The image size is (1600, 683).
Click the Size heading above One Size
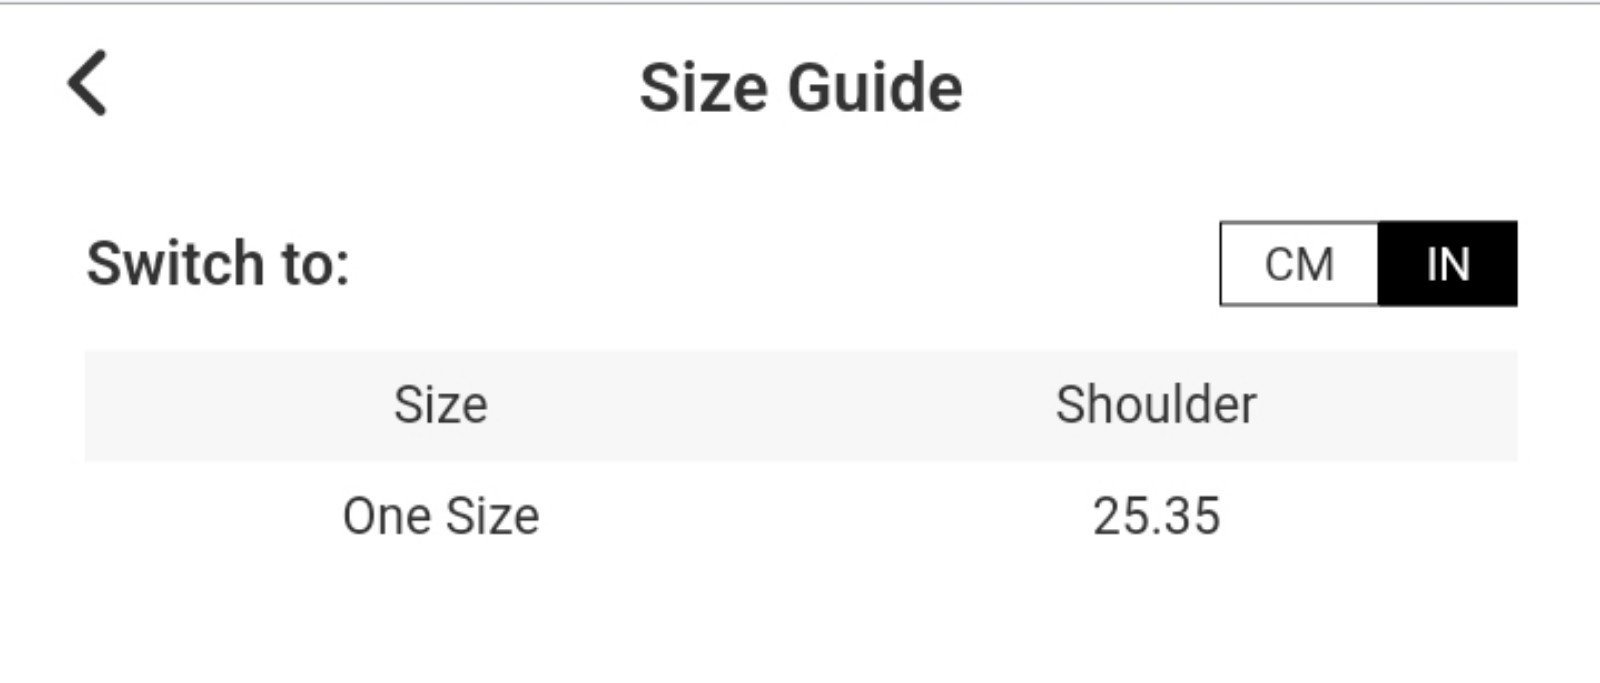pyautogui.click(x=441, y=405)
